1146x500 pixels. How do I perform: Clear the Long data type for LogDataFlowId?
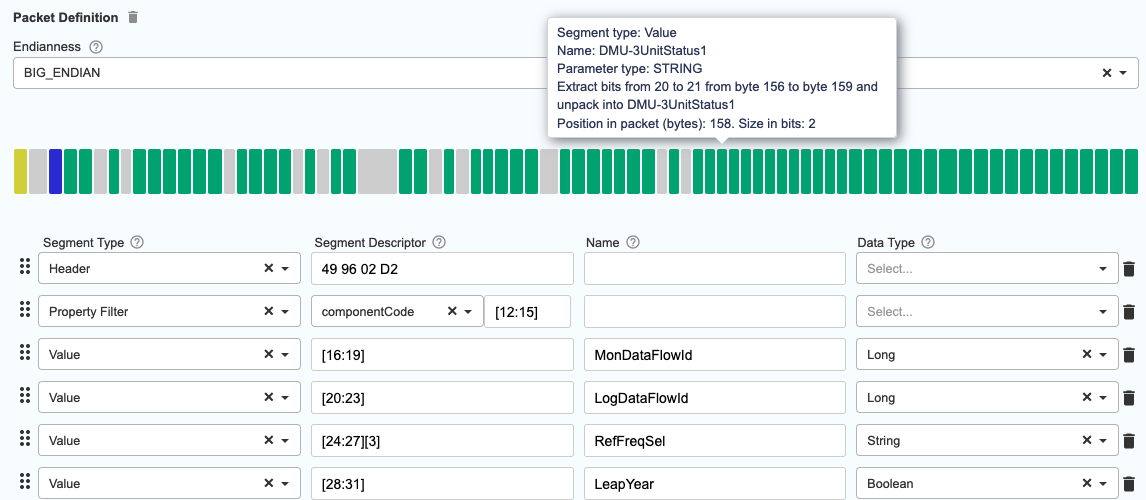point(1086,398)
